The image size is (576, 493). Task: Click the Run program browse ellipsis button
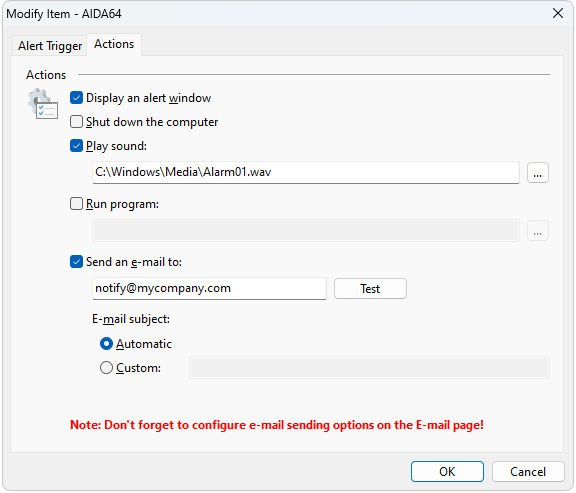click(x=537, y=231)
